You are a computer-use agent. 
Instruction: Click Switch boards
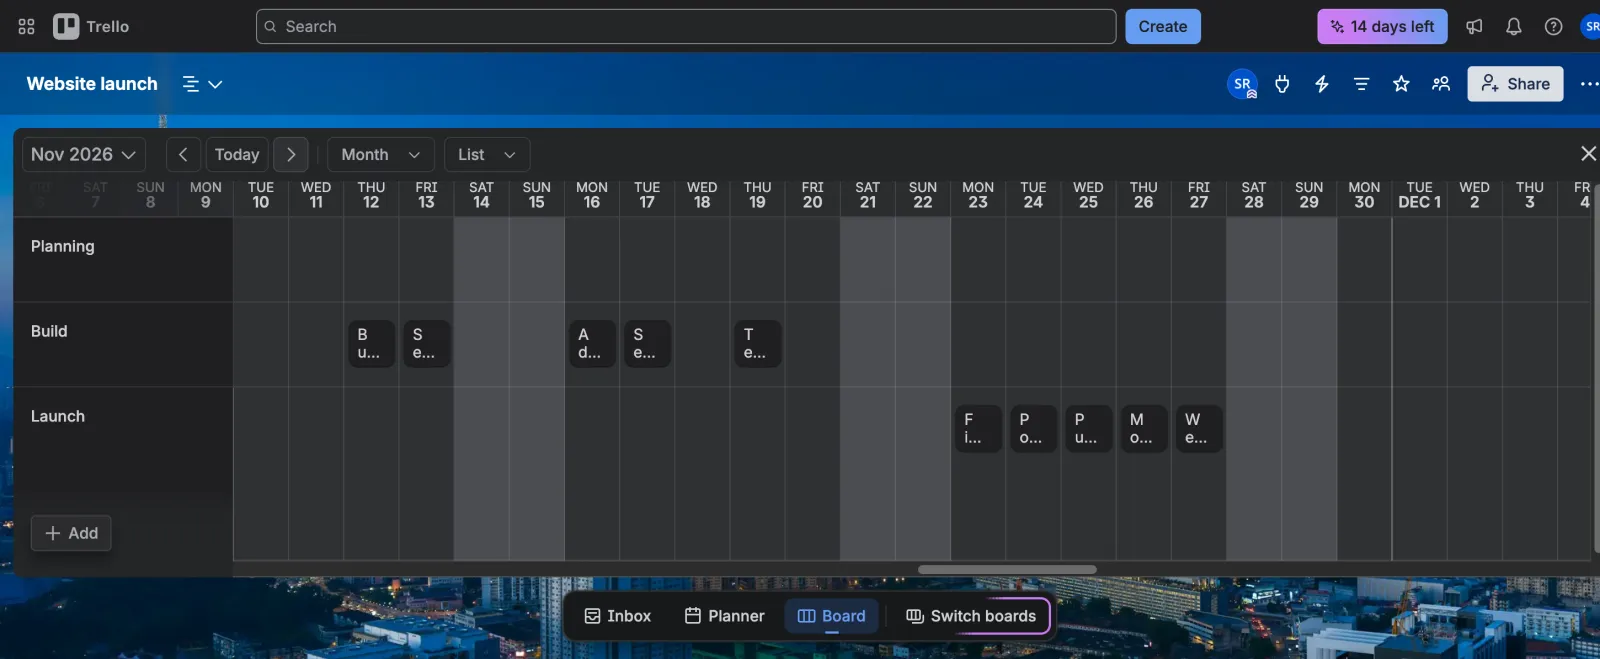coord(971,616)
